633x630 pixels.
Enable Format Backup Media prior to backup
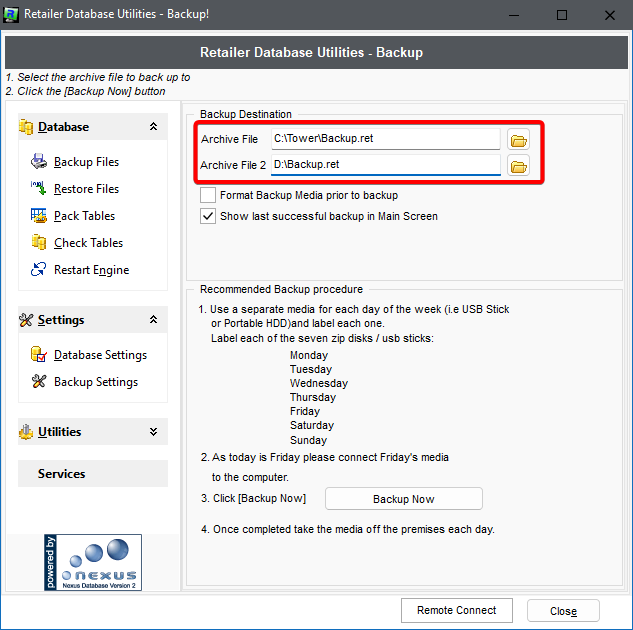pos(208,195)
